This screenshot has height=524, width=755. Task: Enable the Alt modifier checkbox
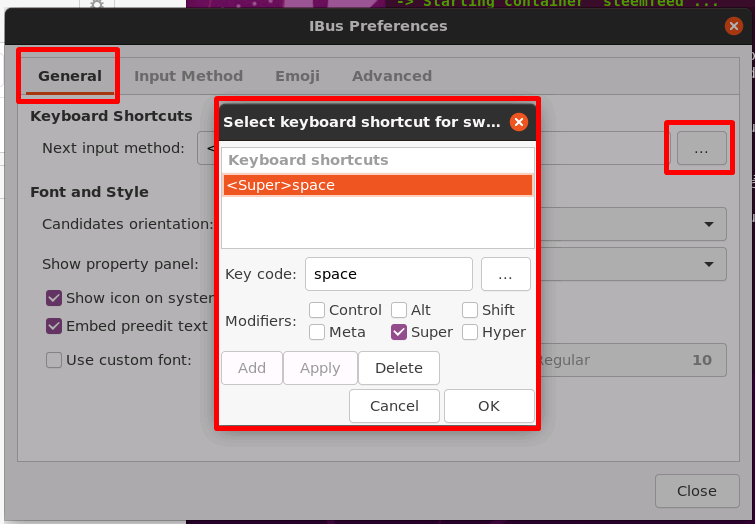pyautogui.click(x=399, y=310)
